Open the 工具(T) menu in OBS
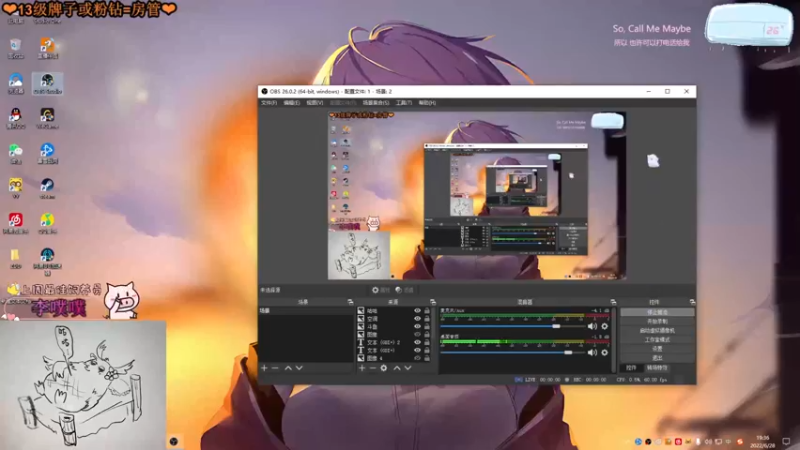The height and width of the screenshot is (450, 800). click(404, 103)
